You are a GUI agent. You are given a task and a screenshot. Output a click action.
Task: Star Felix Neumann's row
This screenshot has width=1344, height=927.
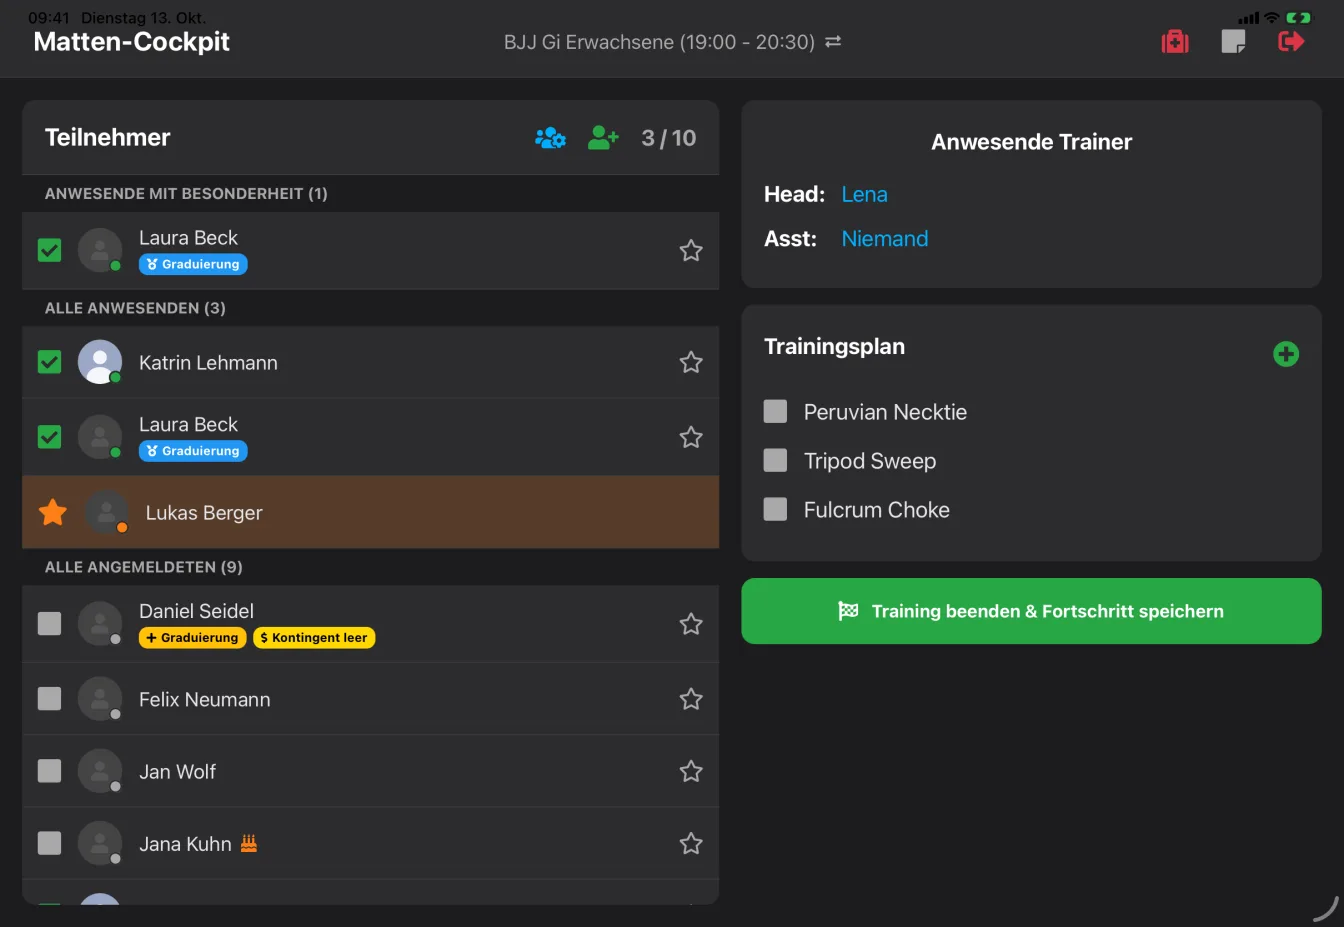691,699
